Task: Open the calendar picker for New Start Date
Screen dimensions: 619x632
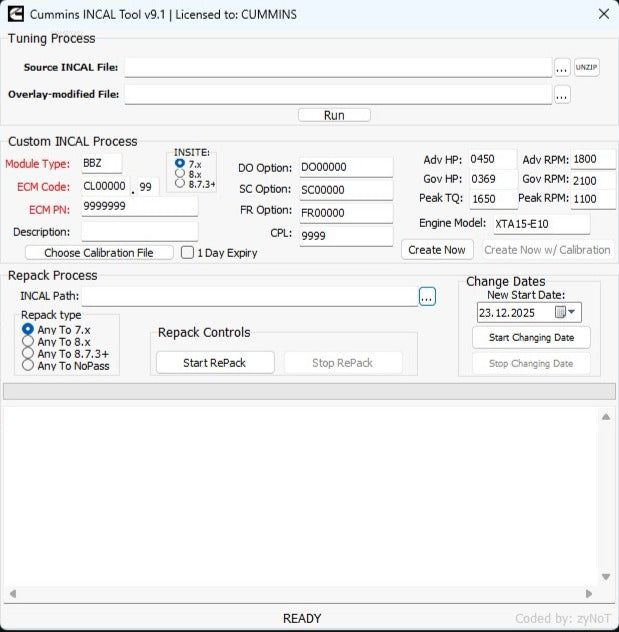Action: coord(566,312)
